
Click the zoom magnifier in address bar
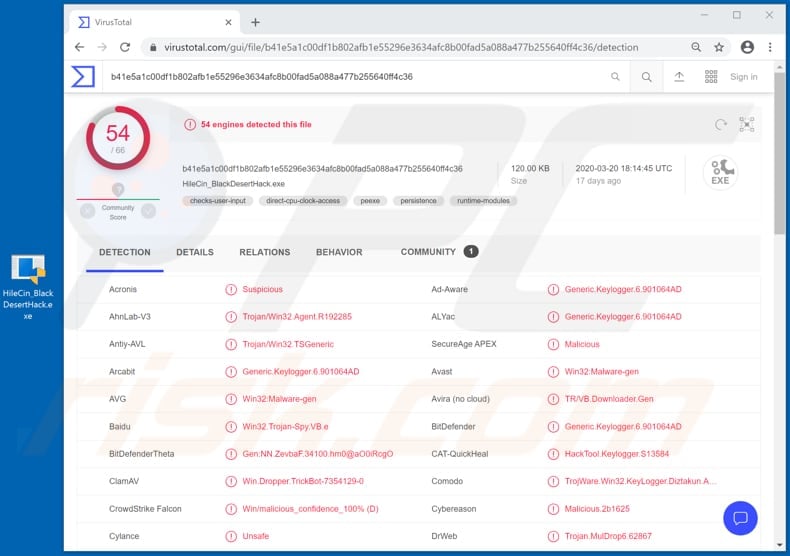(696, 47)
